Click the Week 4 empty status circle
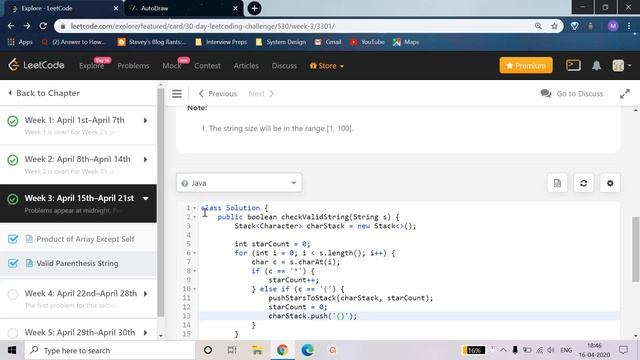Image resolution: width=640 pixels, height=360 pixels. [13, 294]
